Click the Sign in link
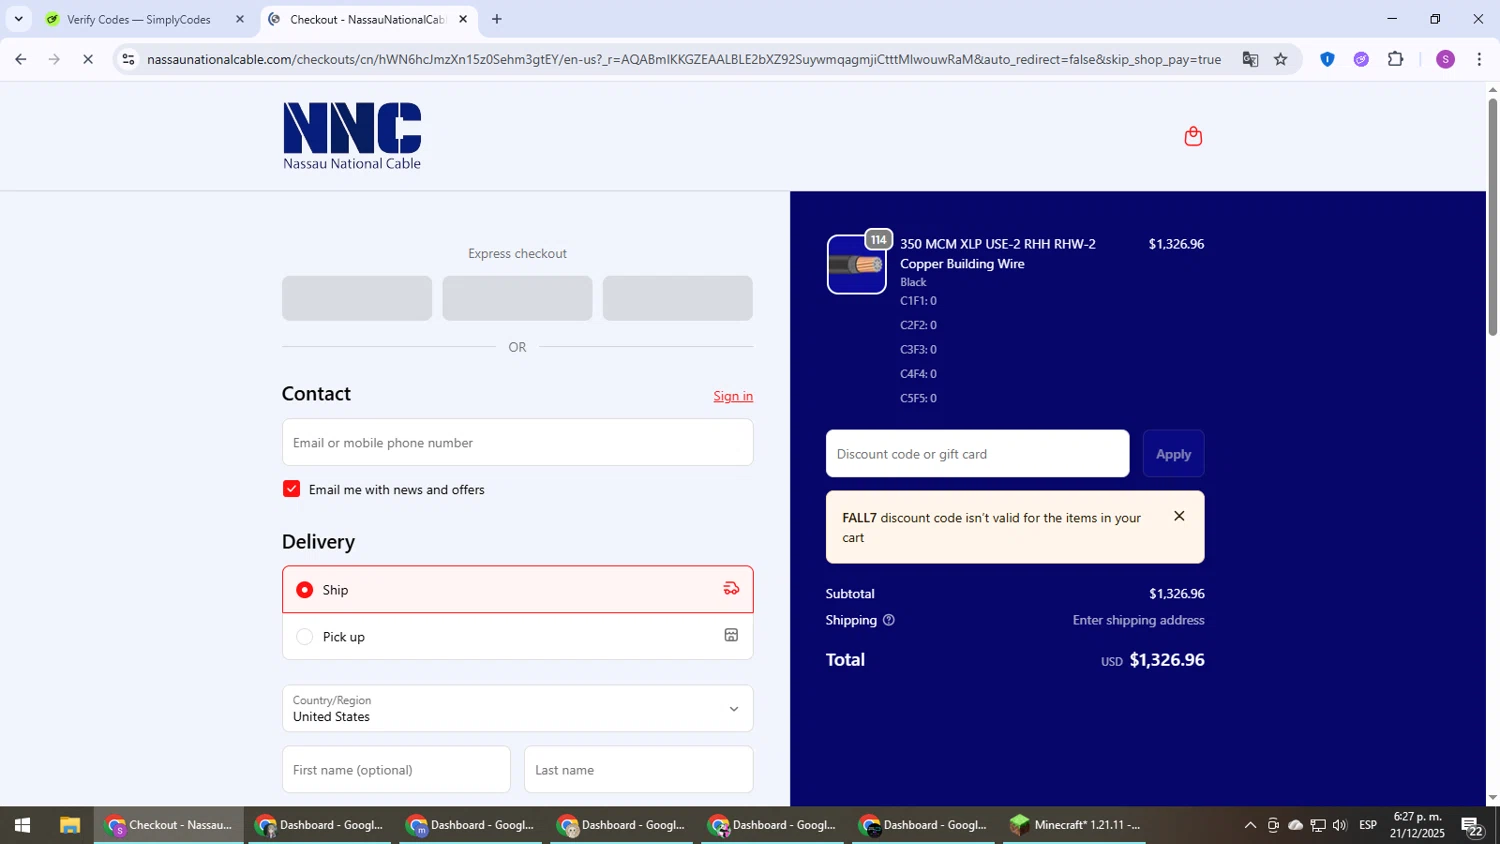The width and height of the screenshot is (1500, 844). point(733,396)
